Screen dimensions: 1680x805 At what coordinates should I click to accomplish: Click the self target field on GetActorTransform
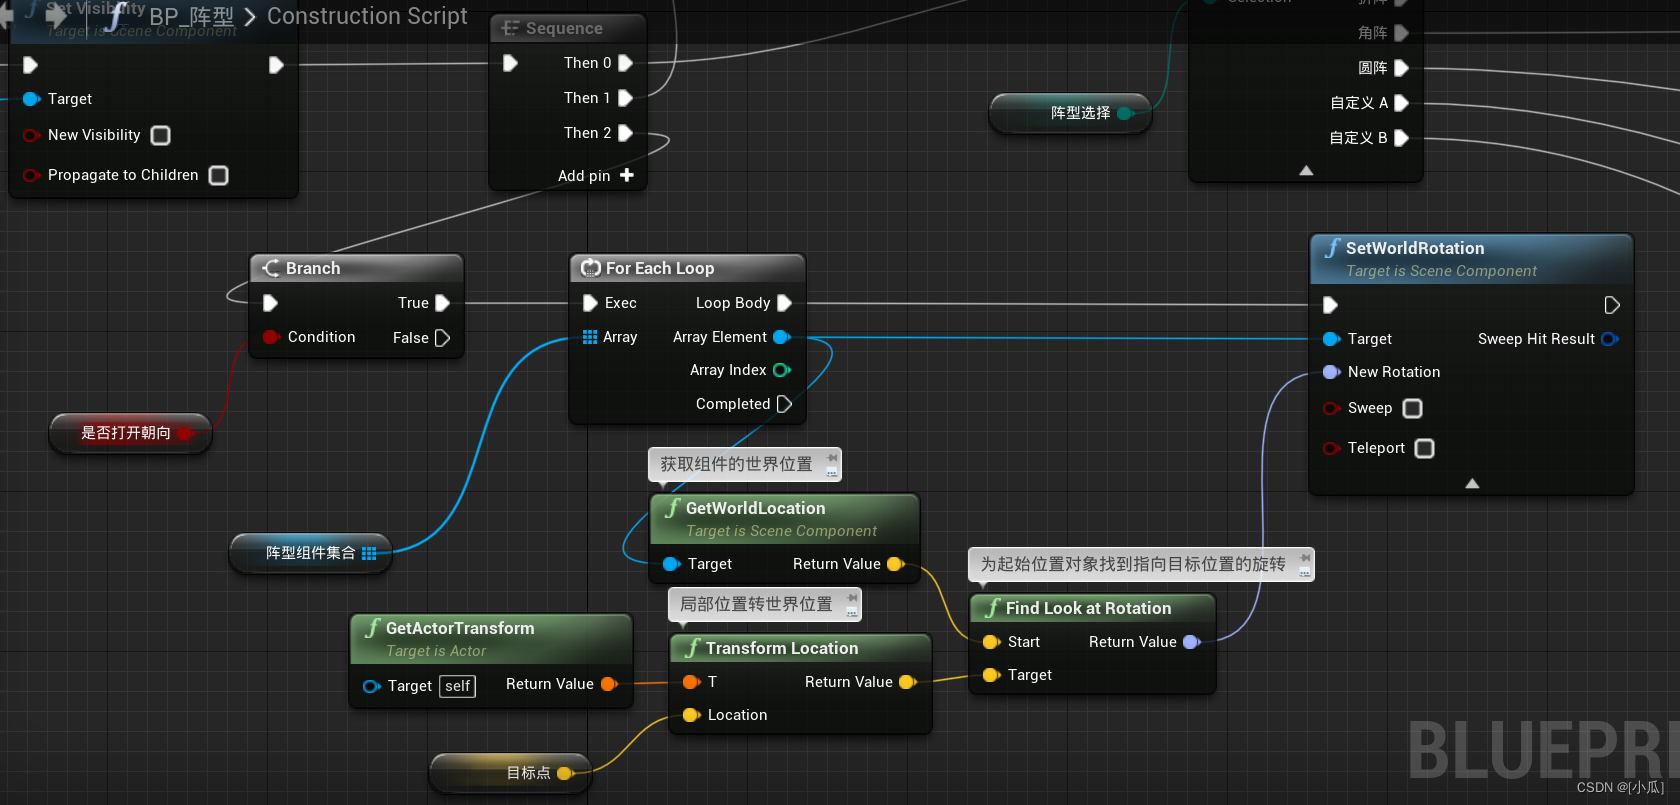[x=458, y=686]
